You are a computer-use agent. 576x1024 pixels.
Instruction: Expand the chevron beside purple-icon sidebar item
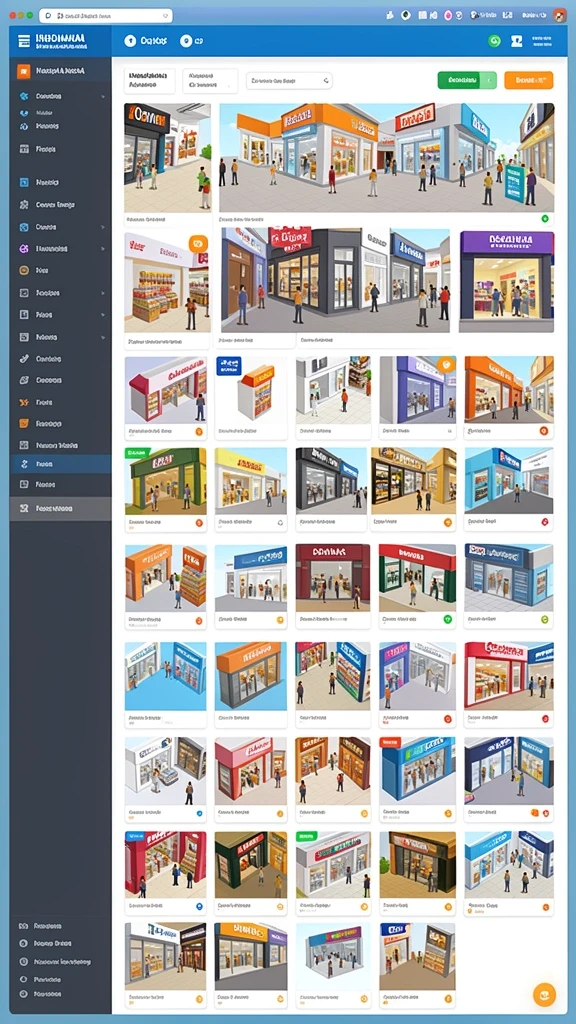pyautogui.click(x=103, y=249)
